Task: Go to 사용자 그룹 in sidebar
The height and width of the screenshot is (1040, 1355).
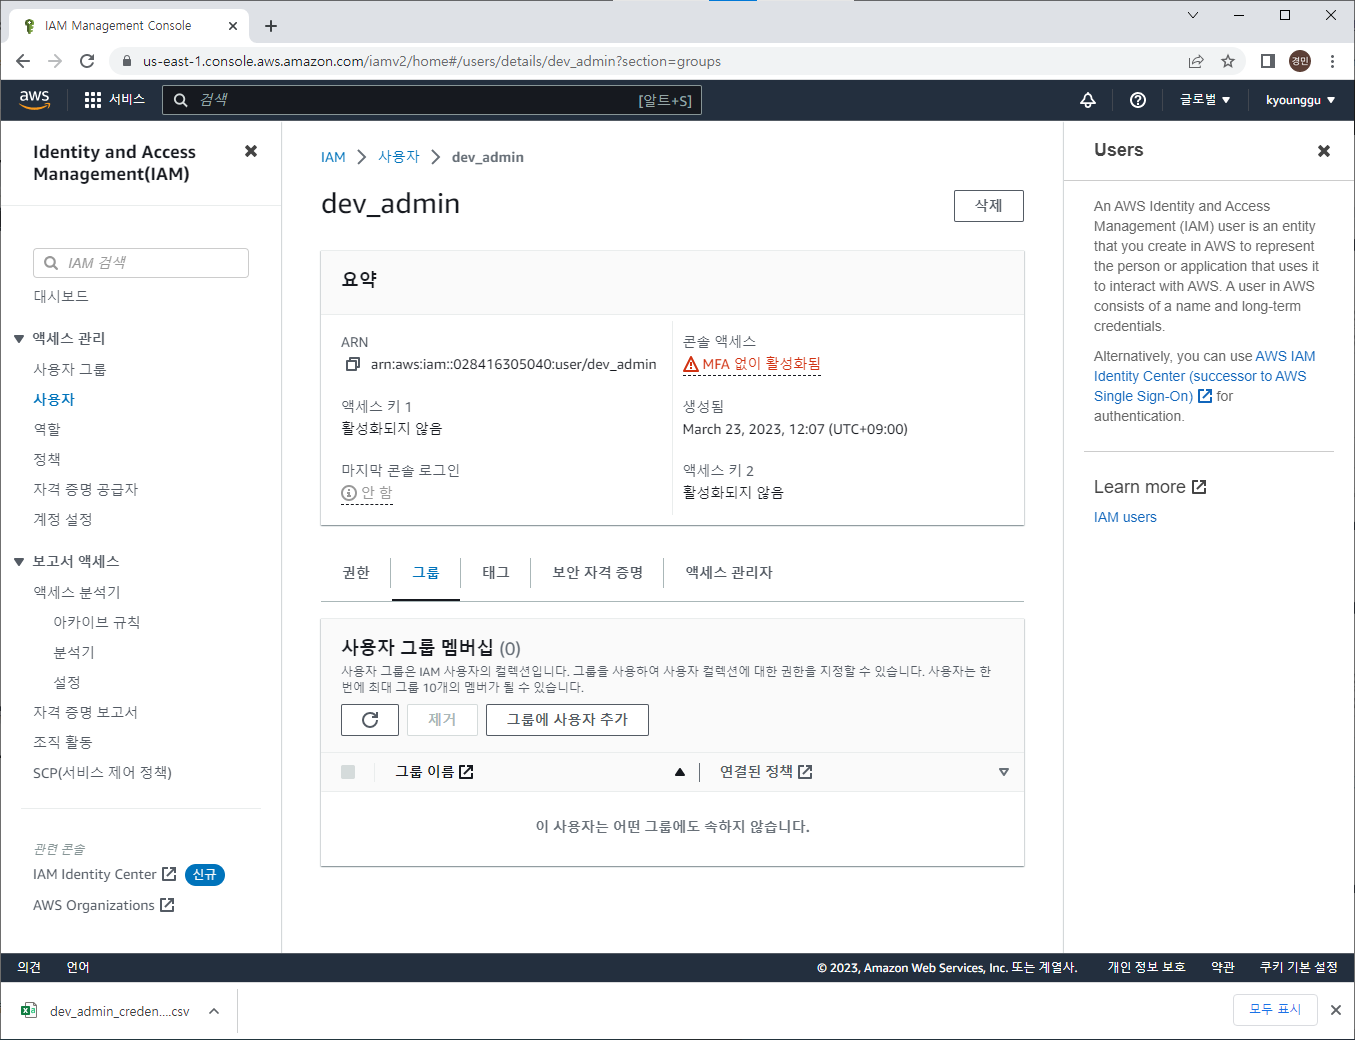Action: pyautogui.click(x=70, y=369)
